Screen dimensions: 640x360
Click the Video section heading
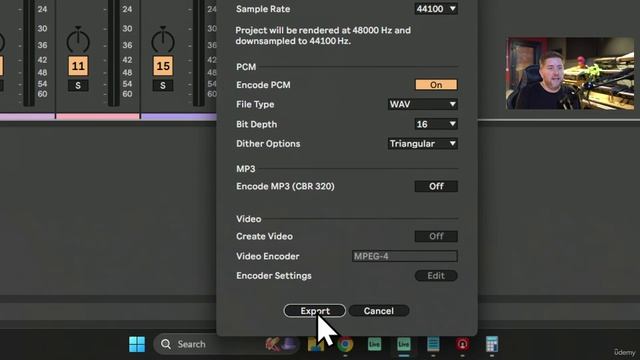(x=249, y=219)
